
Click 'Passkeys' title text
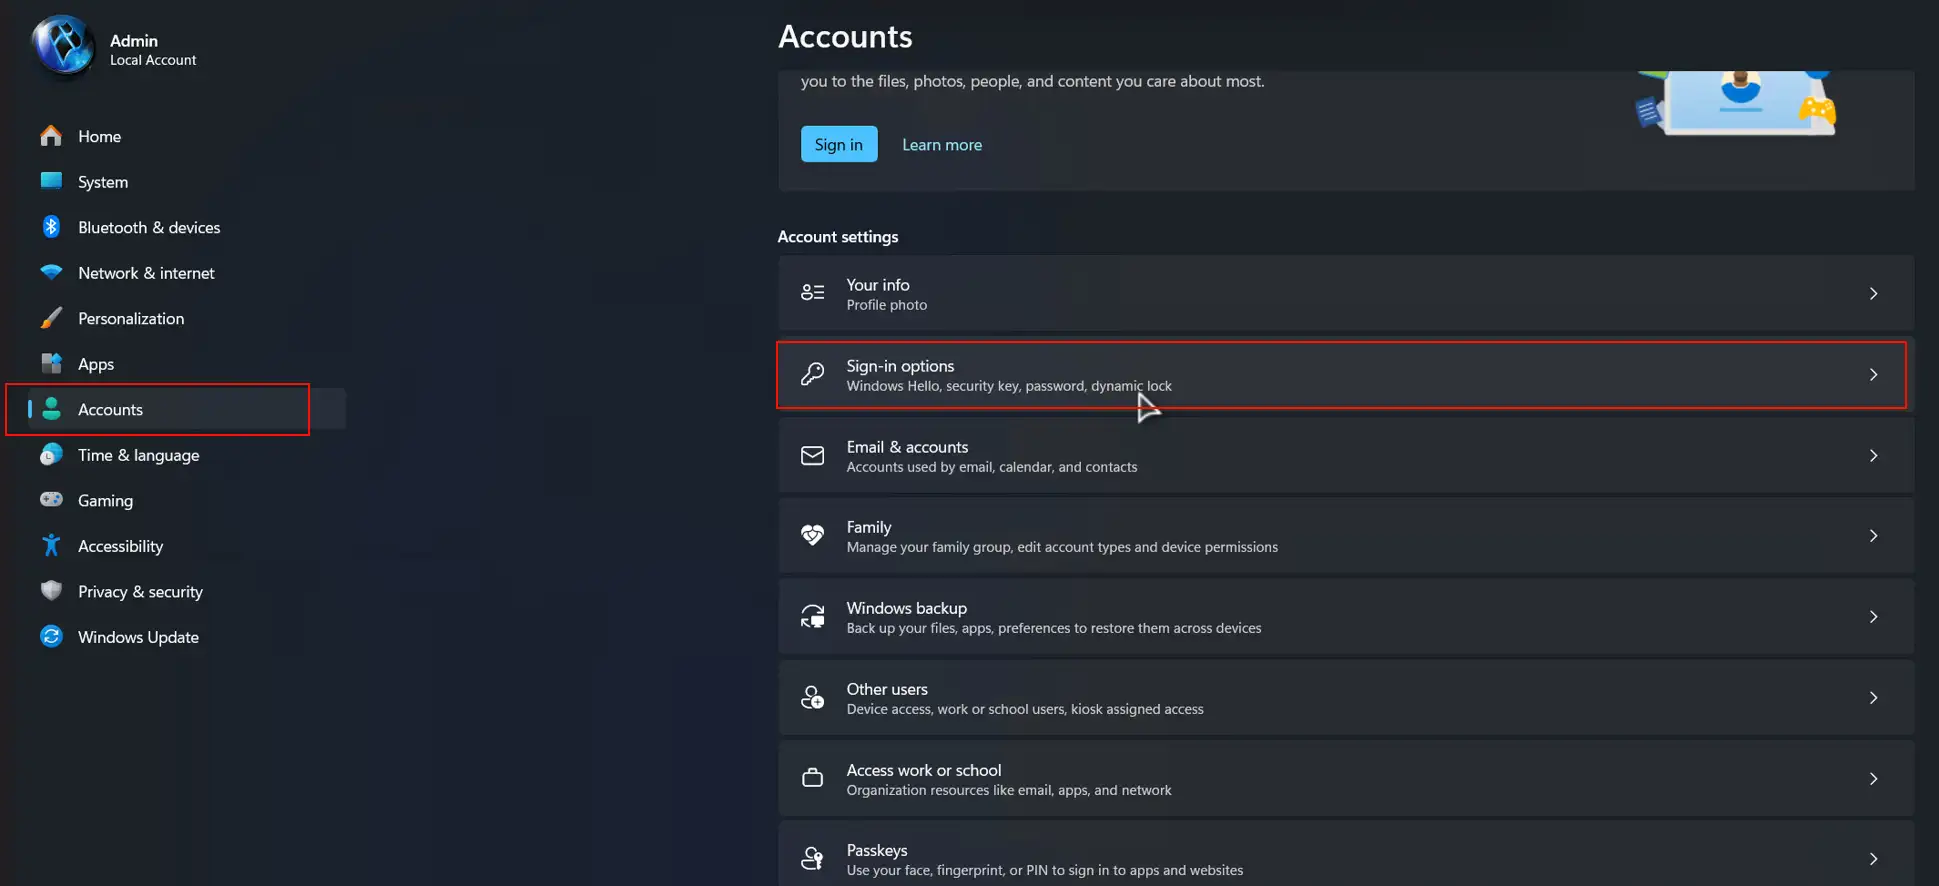(877, 850)
